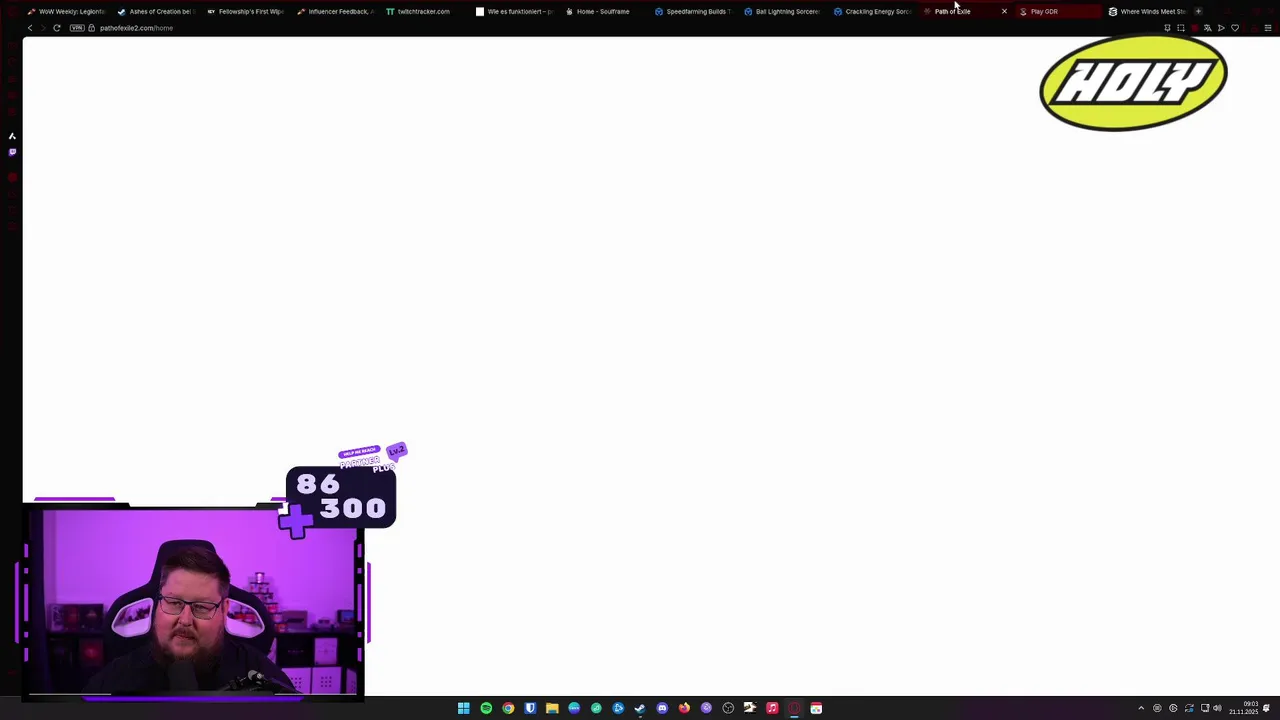Switch to the Influencer Feedback tab
The width and height of the screenshot is (1280, 720).
coord(335,11)
